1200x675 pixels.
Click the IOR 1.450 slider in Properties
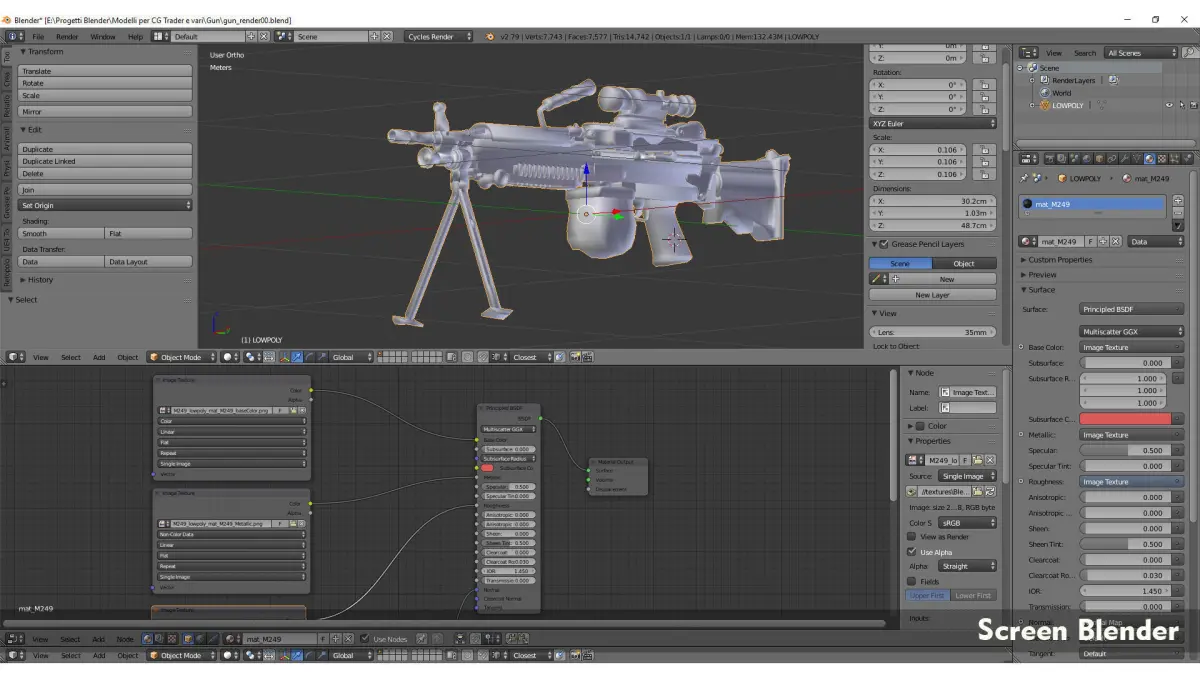pyautogui.click(x=1125, y=591)
